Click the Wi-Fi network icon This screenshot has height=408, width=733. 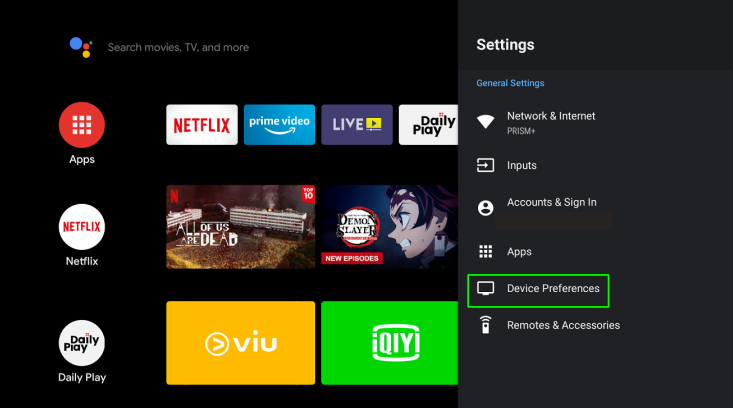485,122
